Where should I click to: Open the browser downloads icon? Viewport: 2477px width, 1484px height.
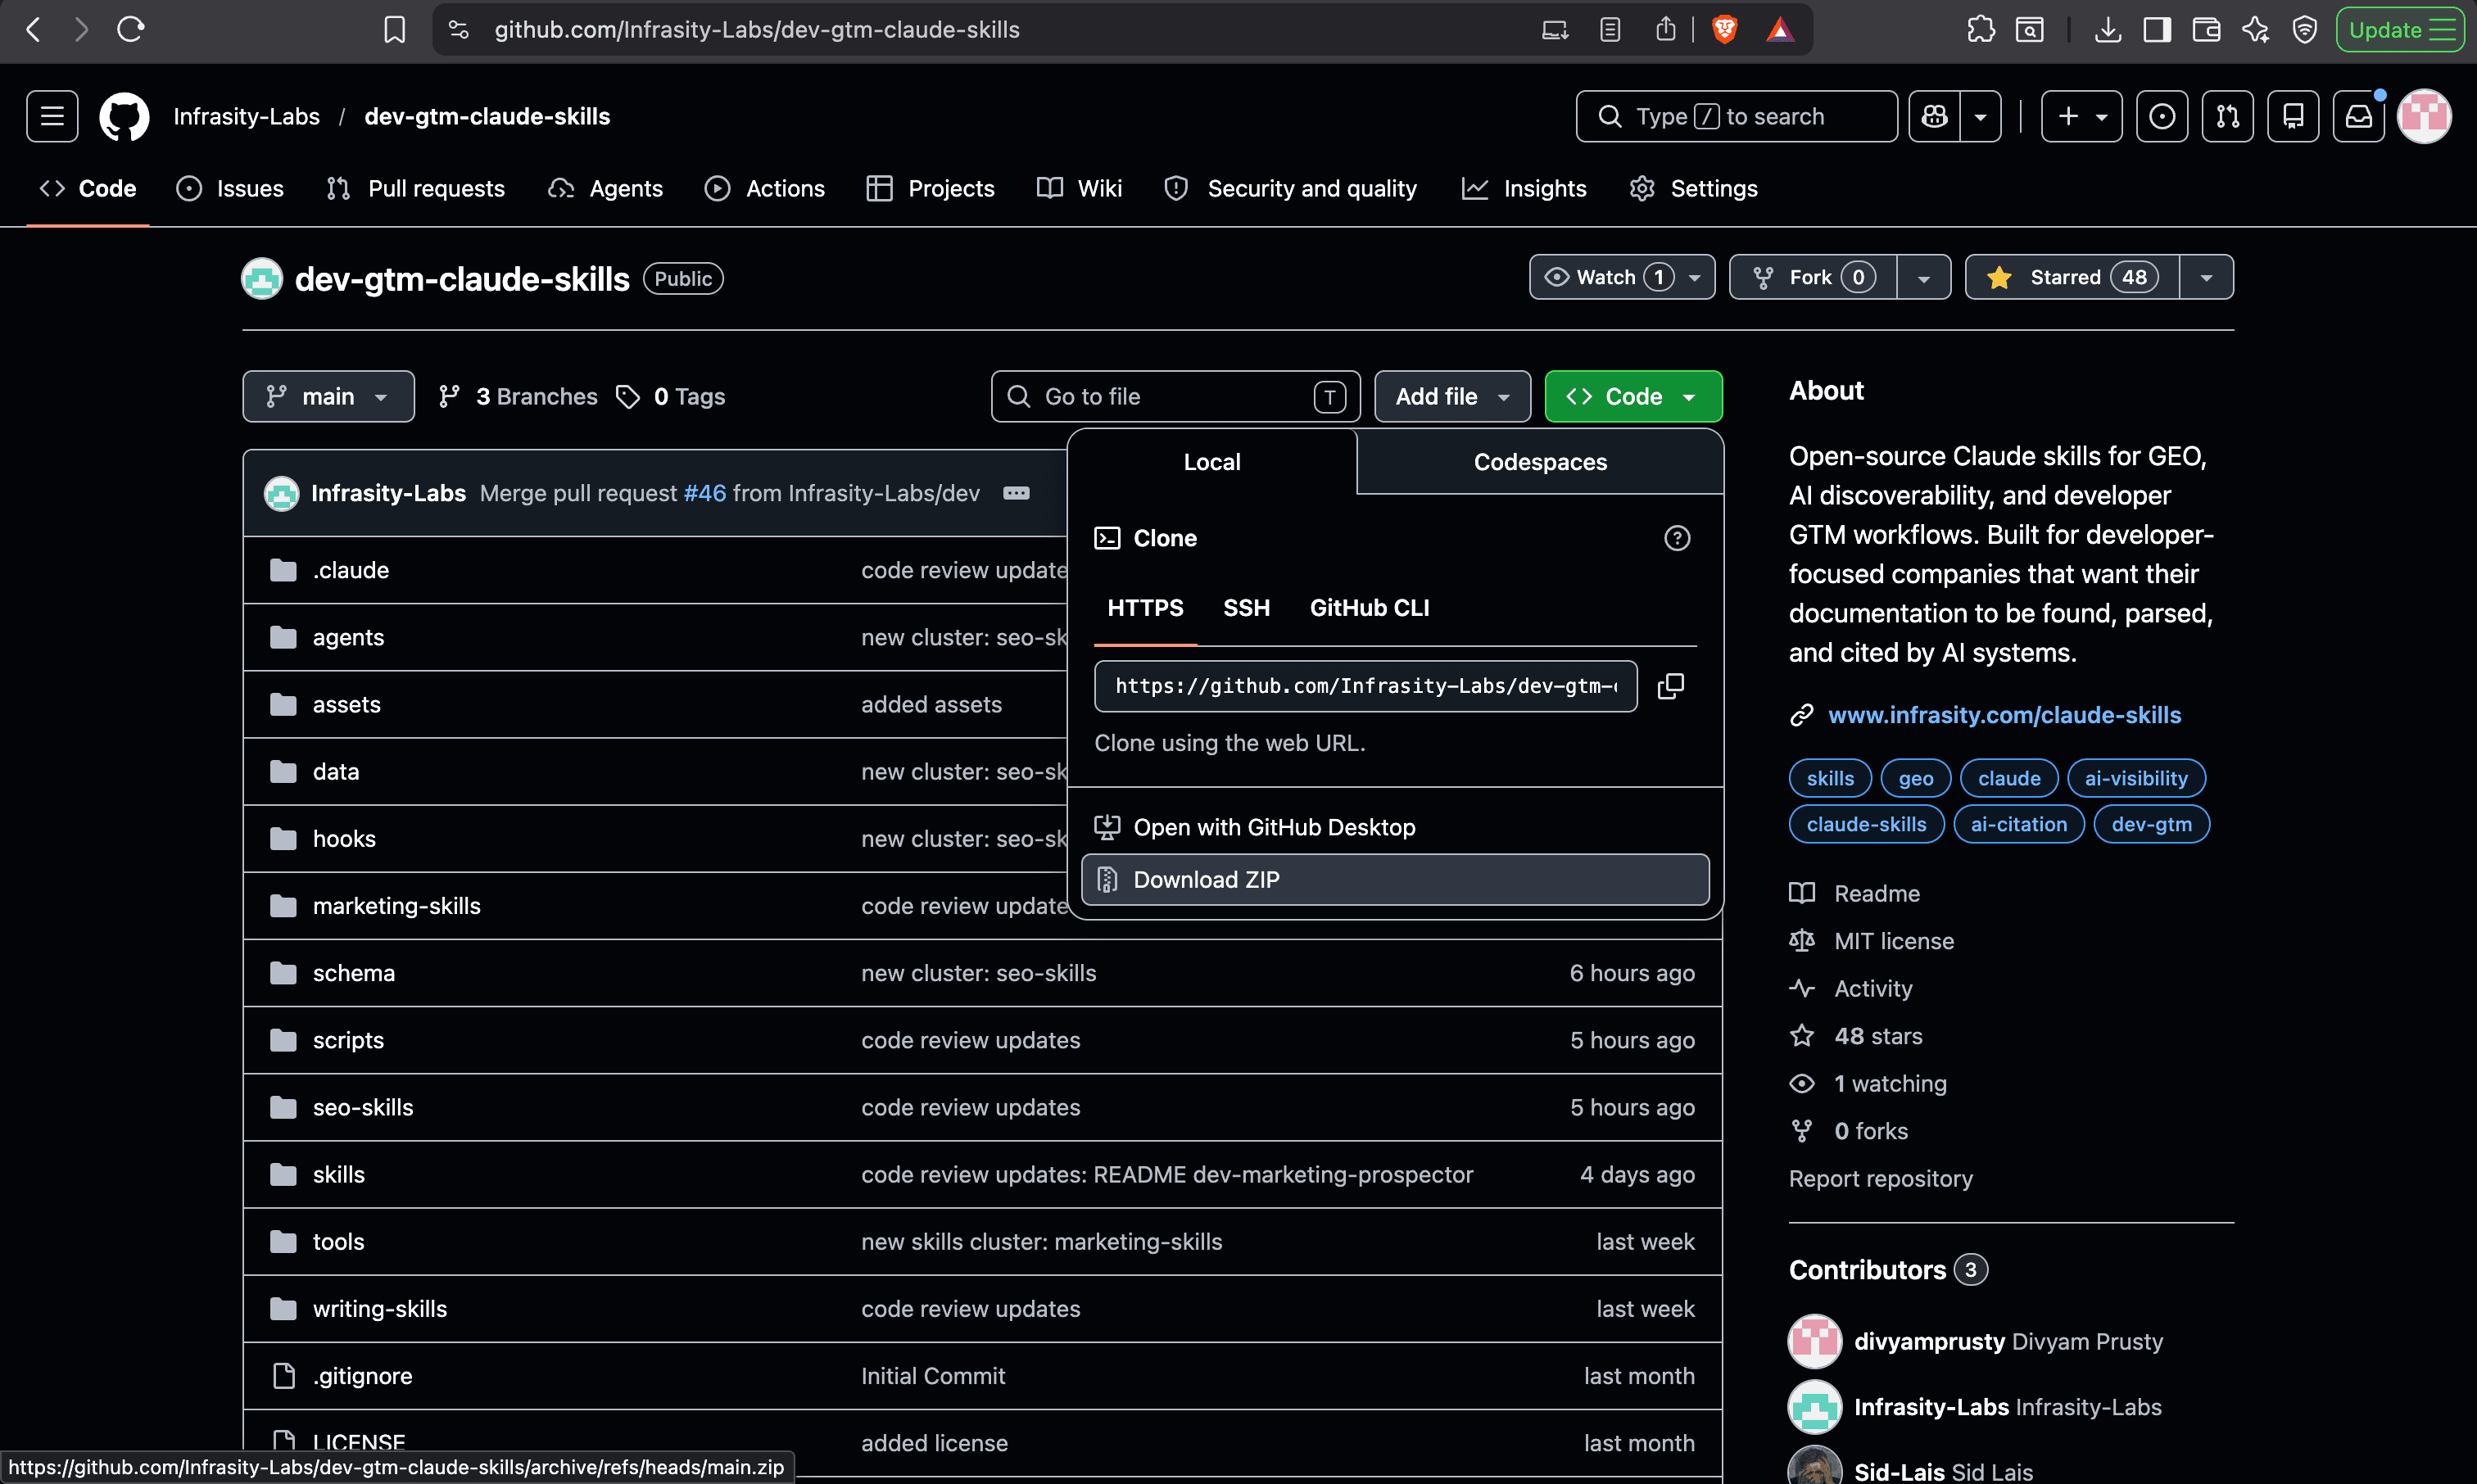click(2108, 30)
